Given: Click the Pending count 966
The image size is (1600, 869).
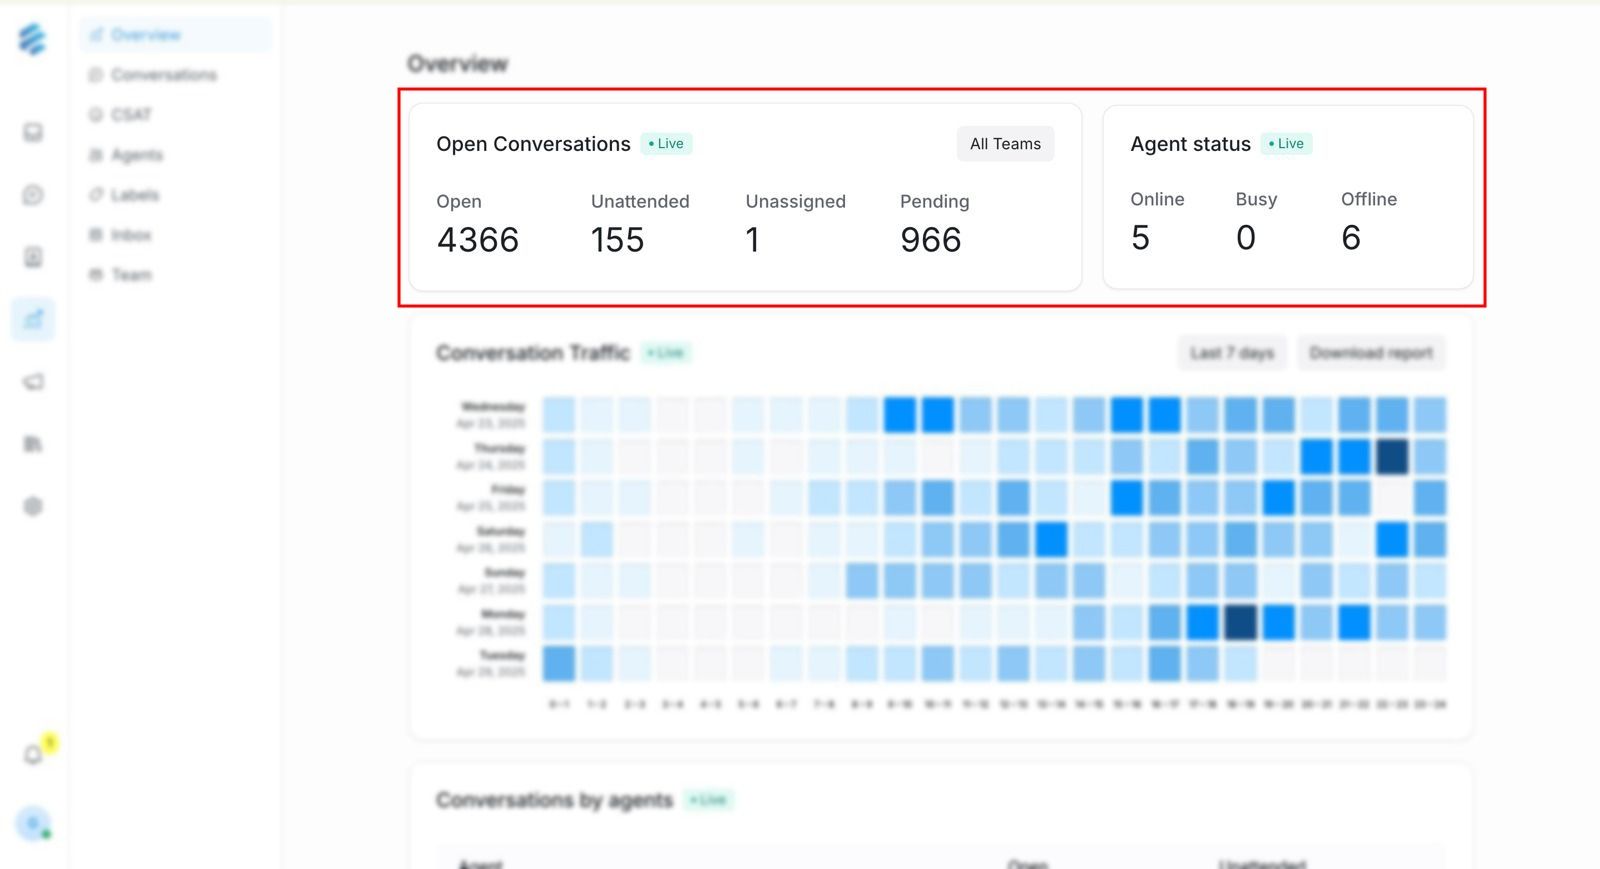Looking at the screenshot, I should 931,240.
